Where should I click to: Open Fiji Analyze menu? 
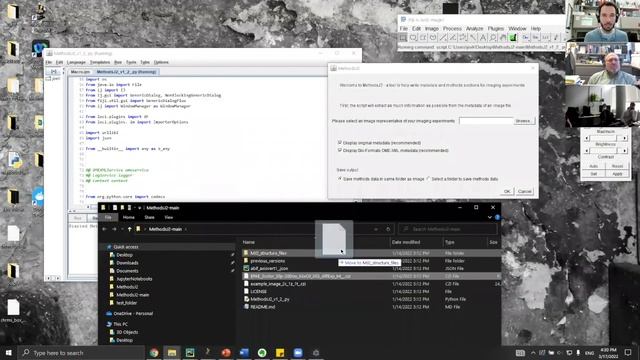[x=474, y=29]
